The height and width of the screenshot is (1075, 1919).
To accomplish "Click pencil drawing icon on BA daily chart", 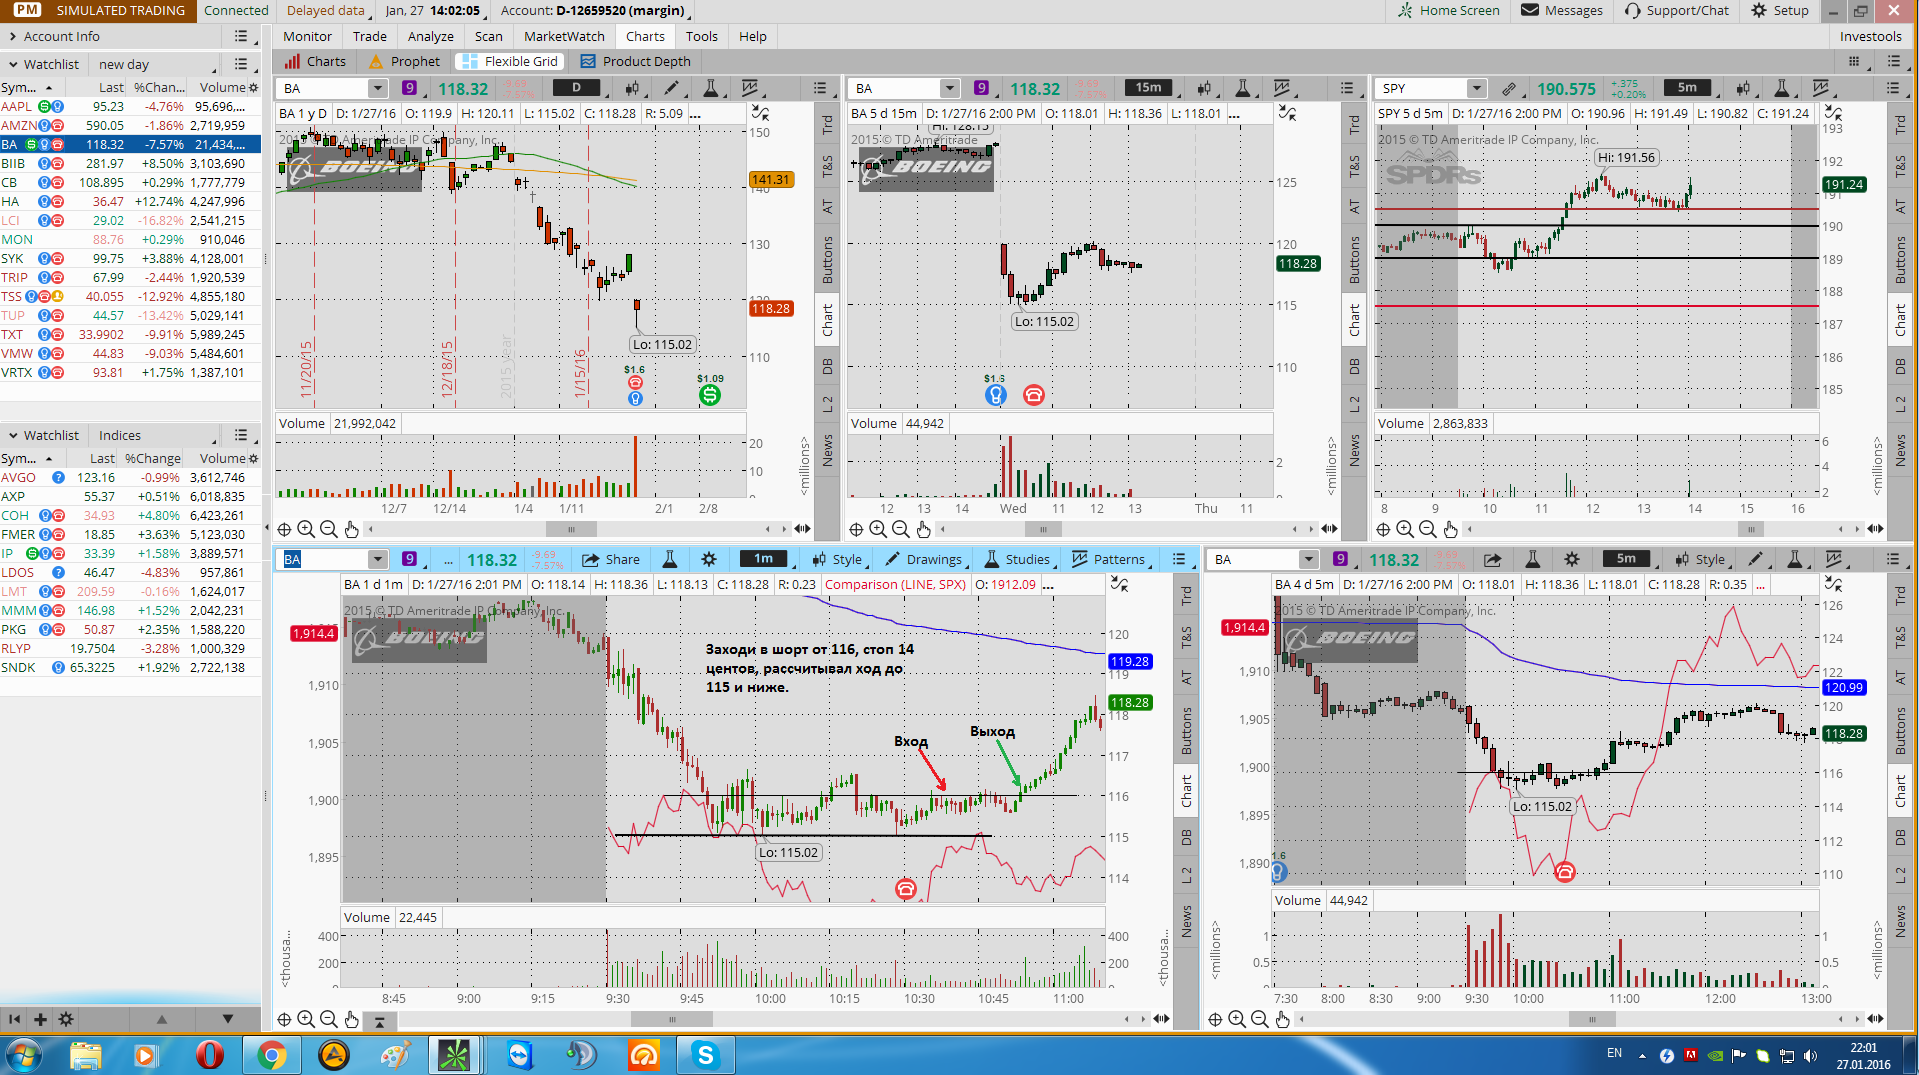I will [x=671, y=89].
